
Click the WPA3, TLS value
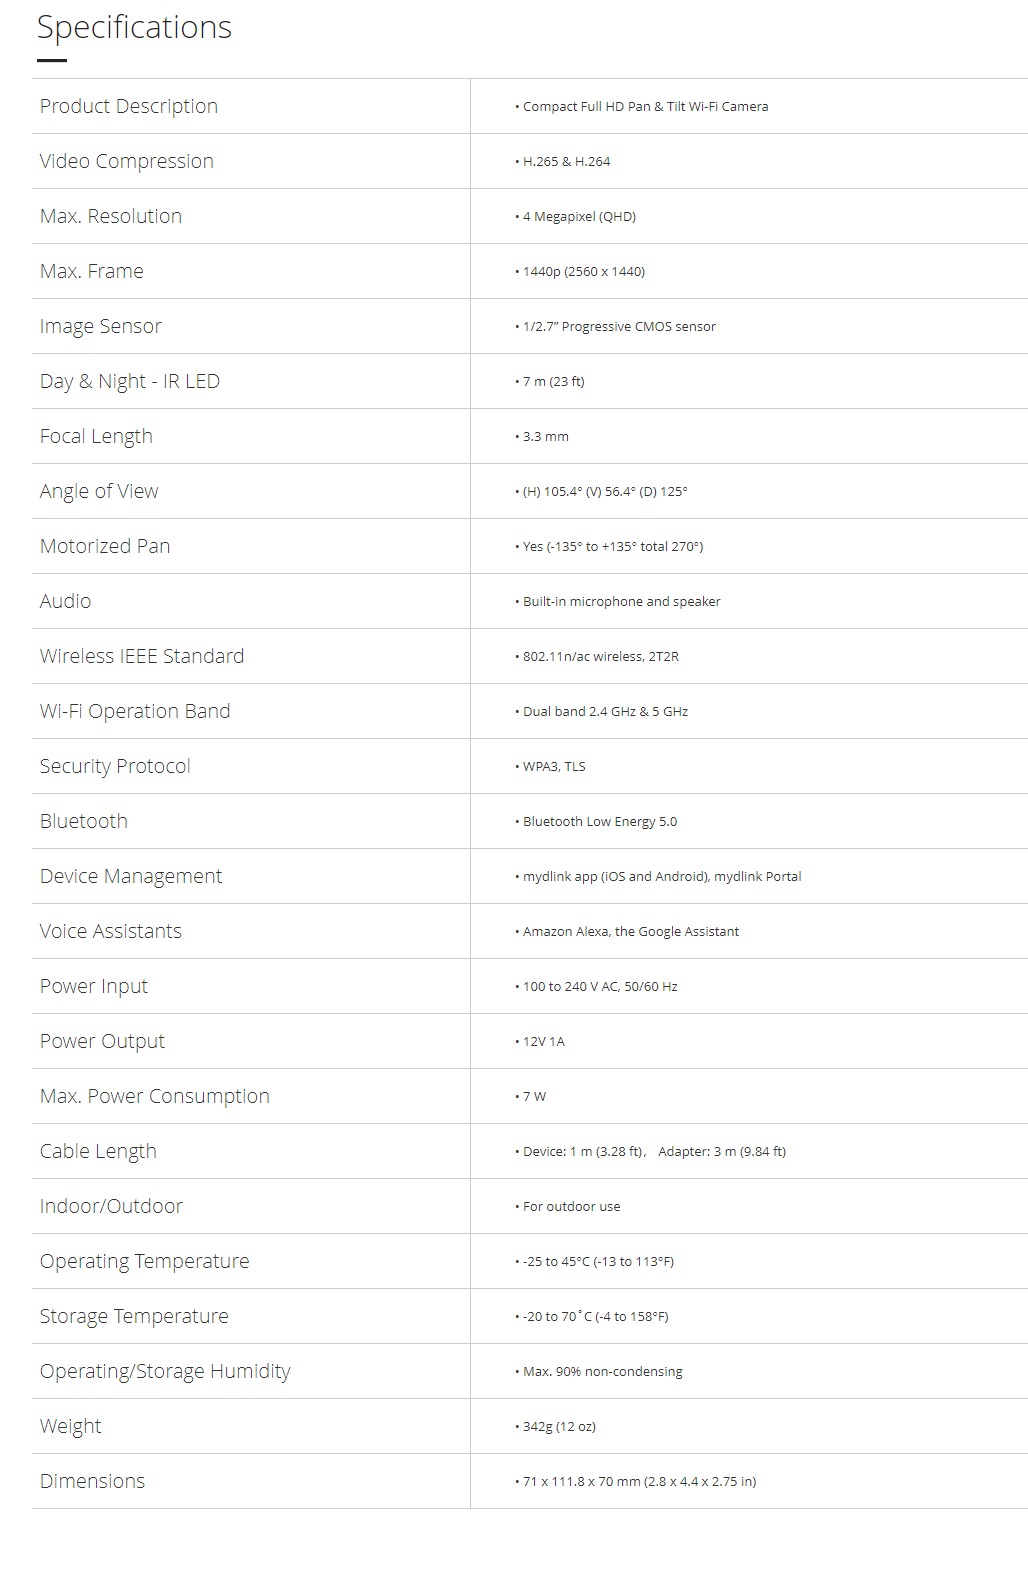[x=554, y=766]
